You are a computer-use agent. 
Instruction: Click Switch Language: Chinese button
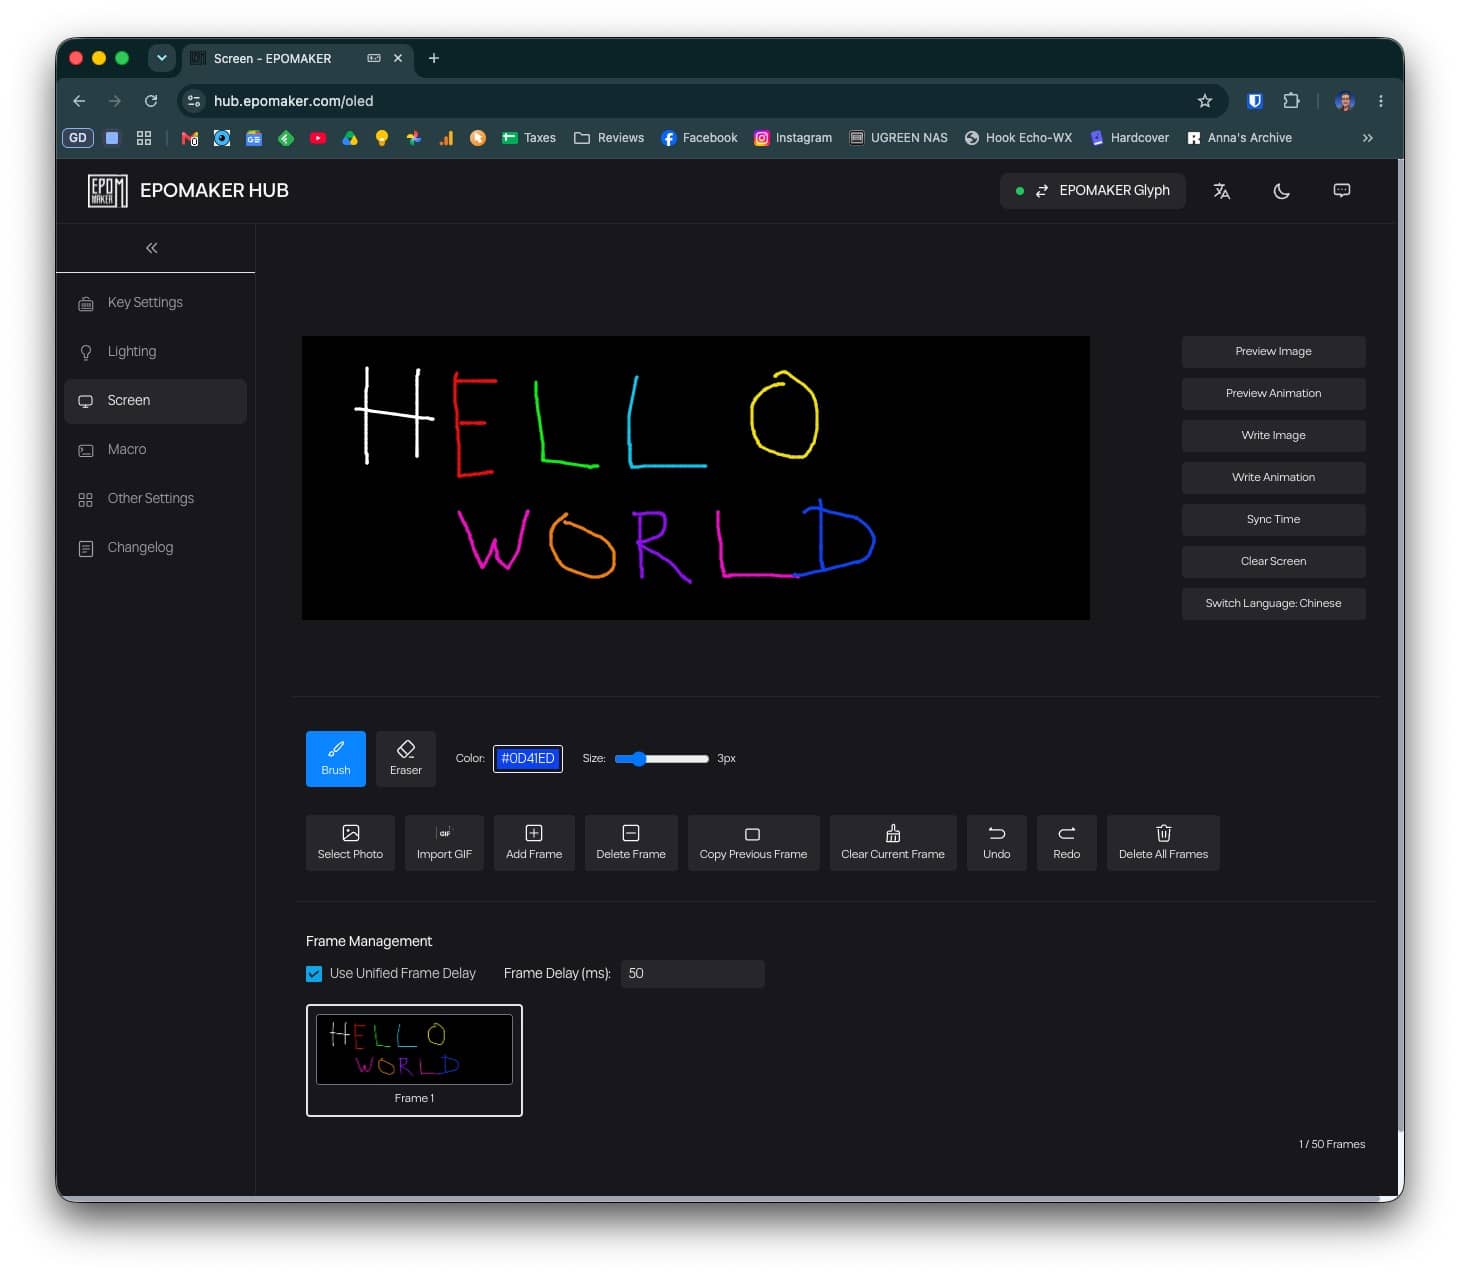tap(1273, 603)
